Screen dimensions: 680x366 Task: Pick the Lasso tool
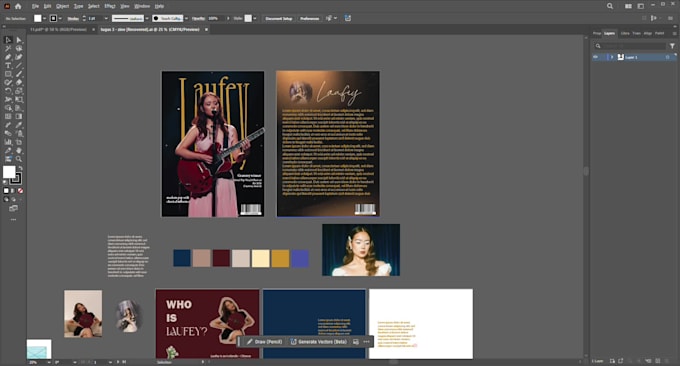coord(19,49)
